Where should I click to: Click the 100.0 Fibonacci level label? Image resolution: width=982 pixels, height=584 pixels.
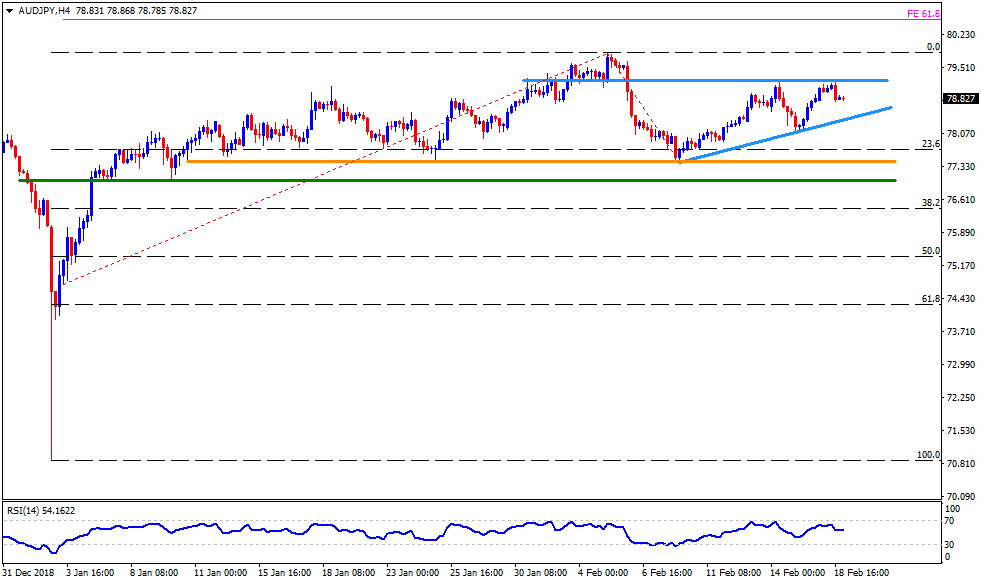tap(928, 454)
